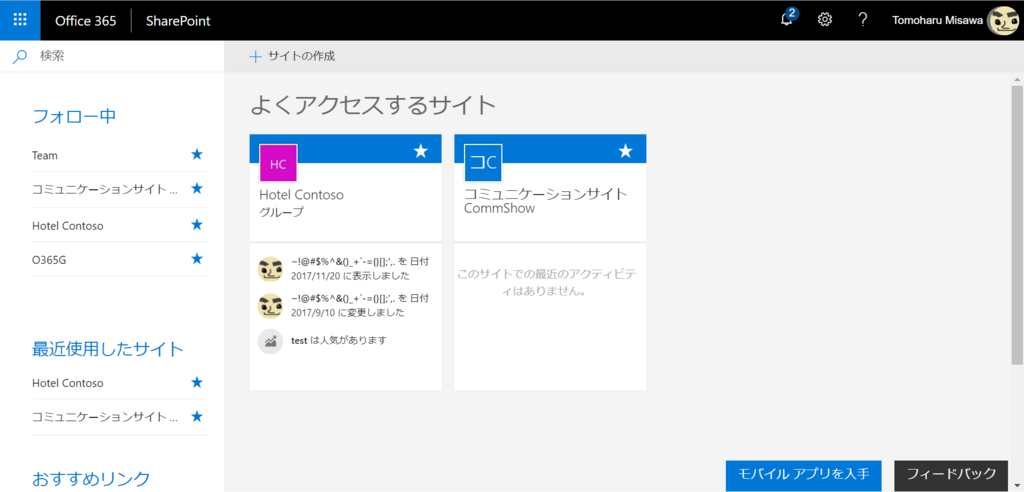Click the blue コC site logo
1024x492 pixels.
click(483, 163)
